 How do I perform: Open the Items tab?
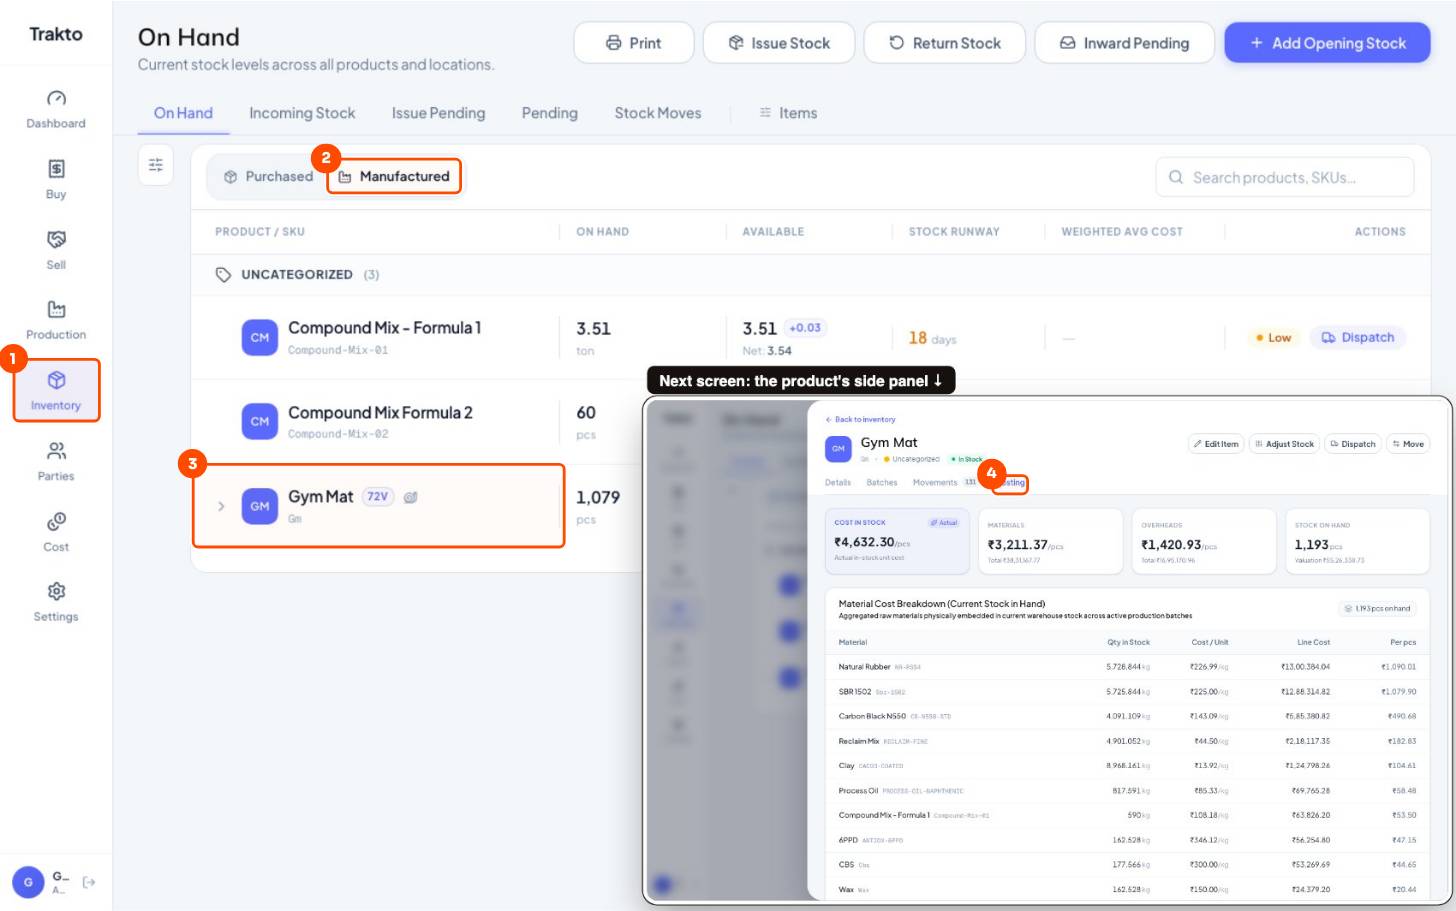click(788, 113)
